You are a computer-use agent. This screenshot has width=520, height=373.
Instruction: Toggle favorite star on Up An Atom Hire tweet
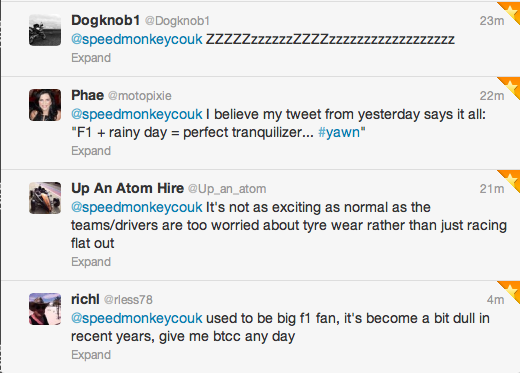tap(512, 179)
